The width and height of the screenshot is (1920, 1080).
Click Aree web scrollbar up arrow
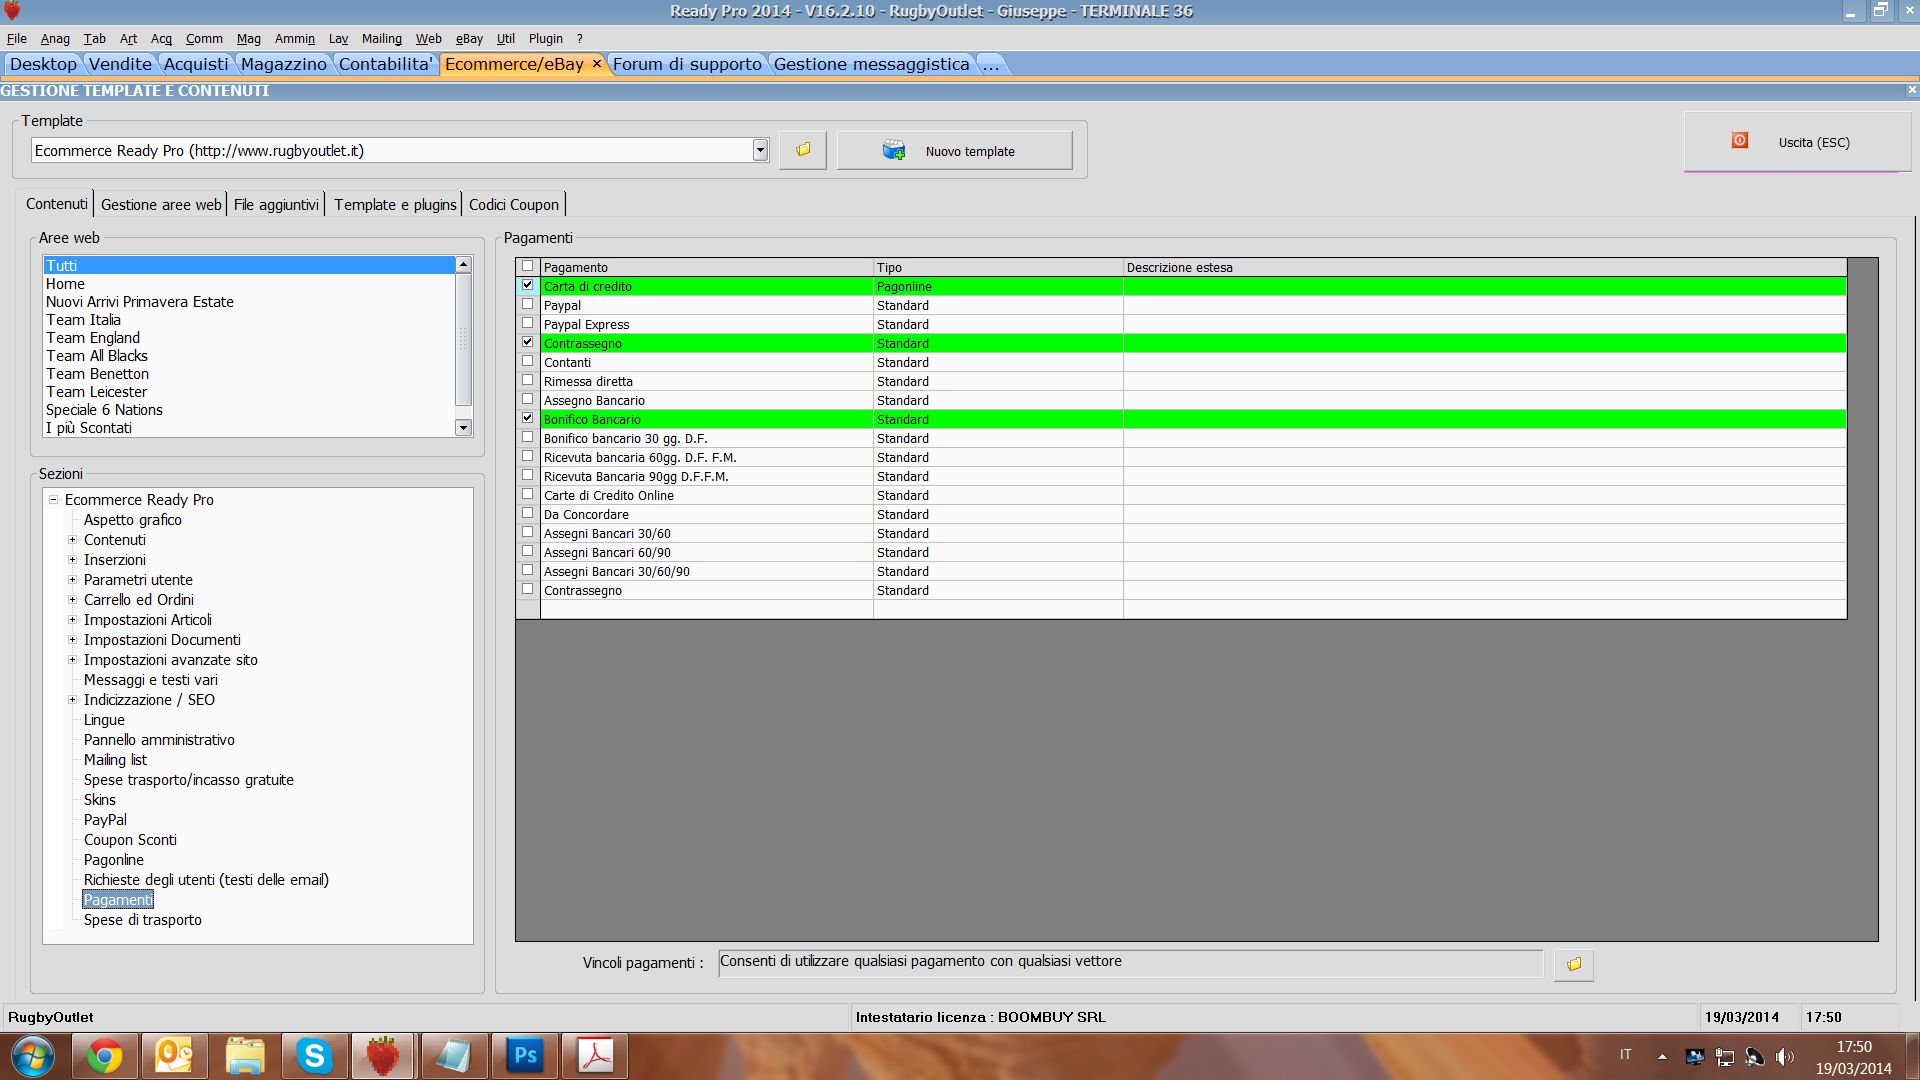coord(463,264)
